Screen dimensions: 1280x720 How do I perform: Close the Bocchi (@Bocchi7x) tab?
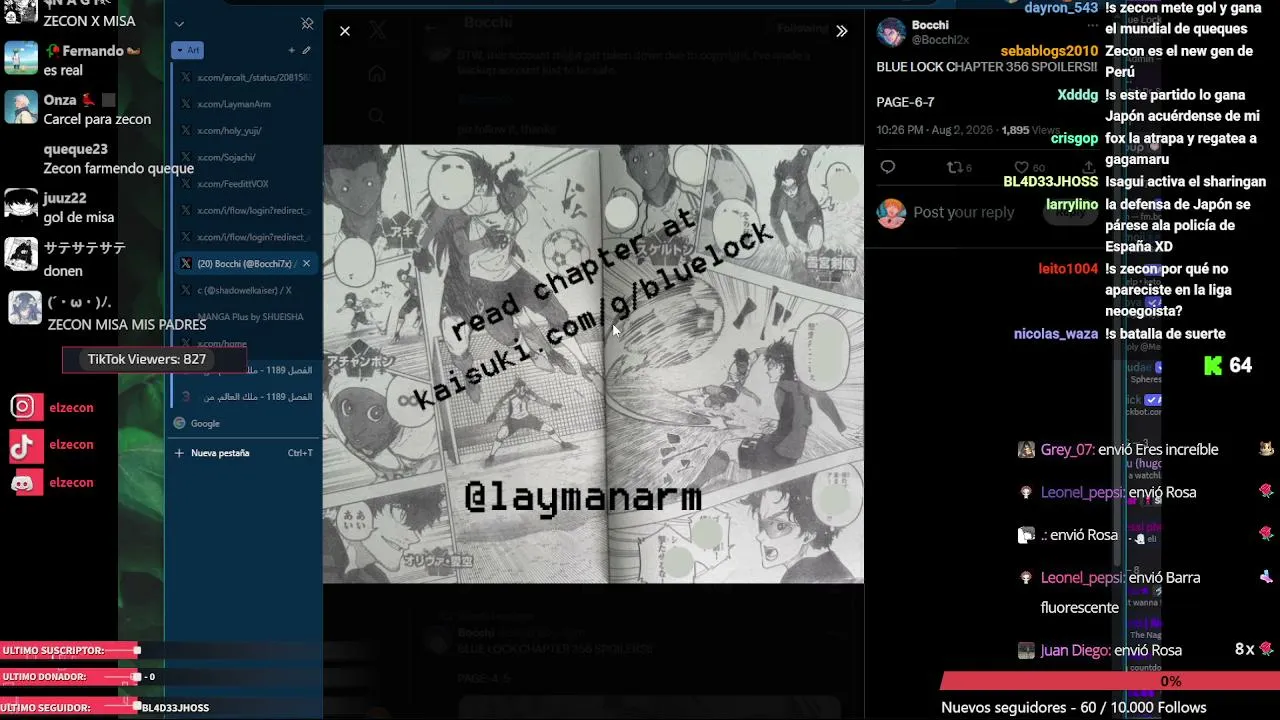pos(306,264)
